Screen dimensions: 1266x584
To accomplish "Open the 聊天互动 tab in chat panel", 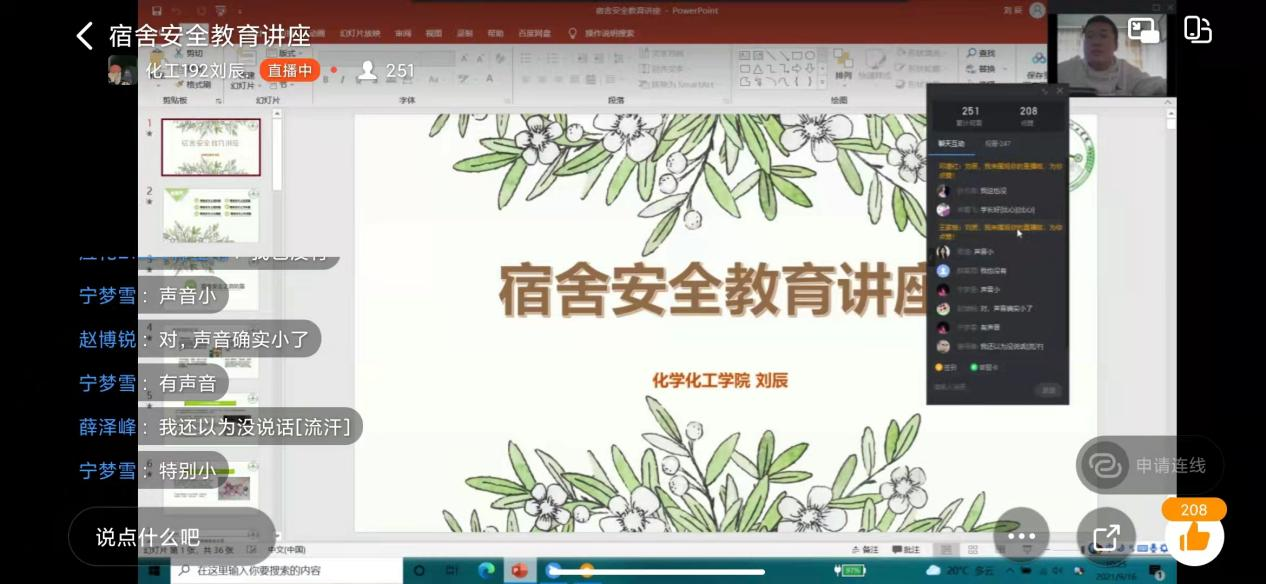I will point(951,144).
